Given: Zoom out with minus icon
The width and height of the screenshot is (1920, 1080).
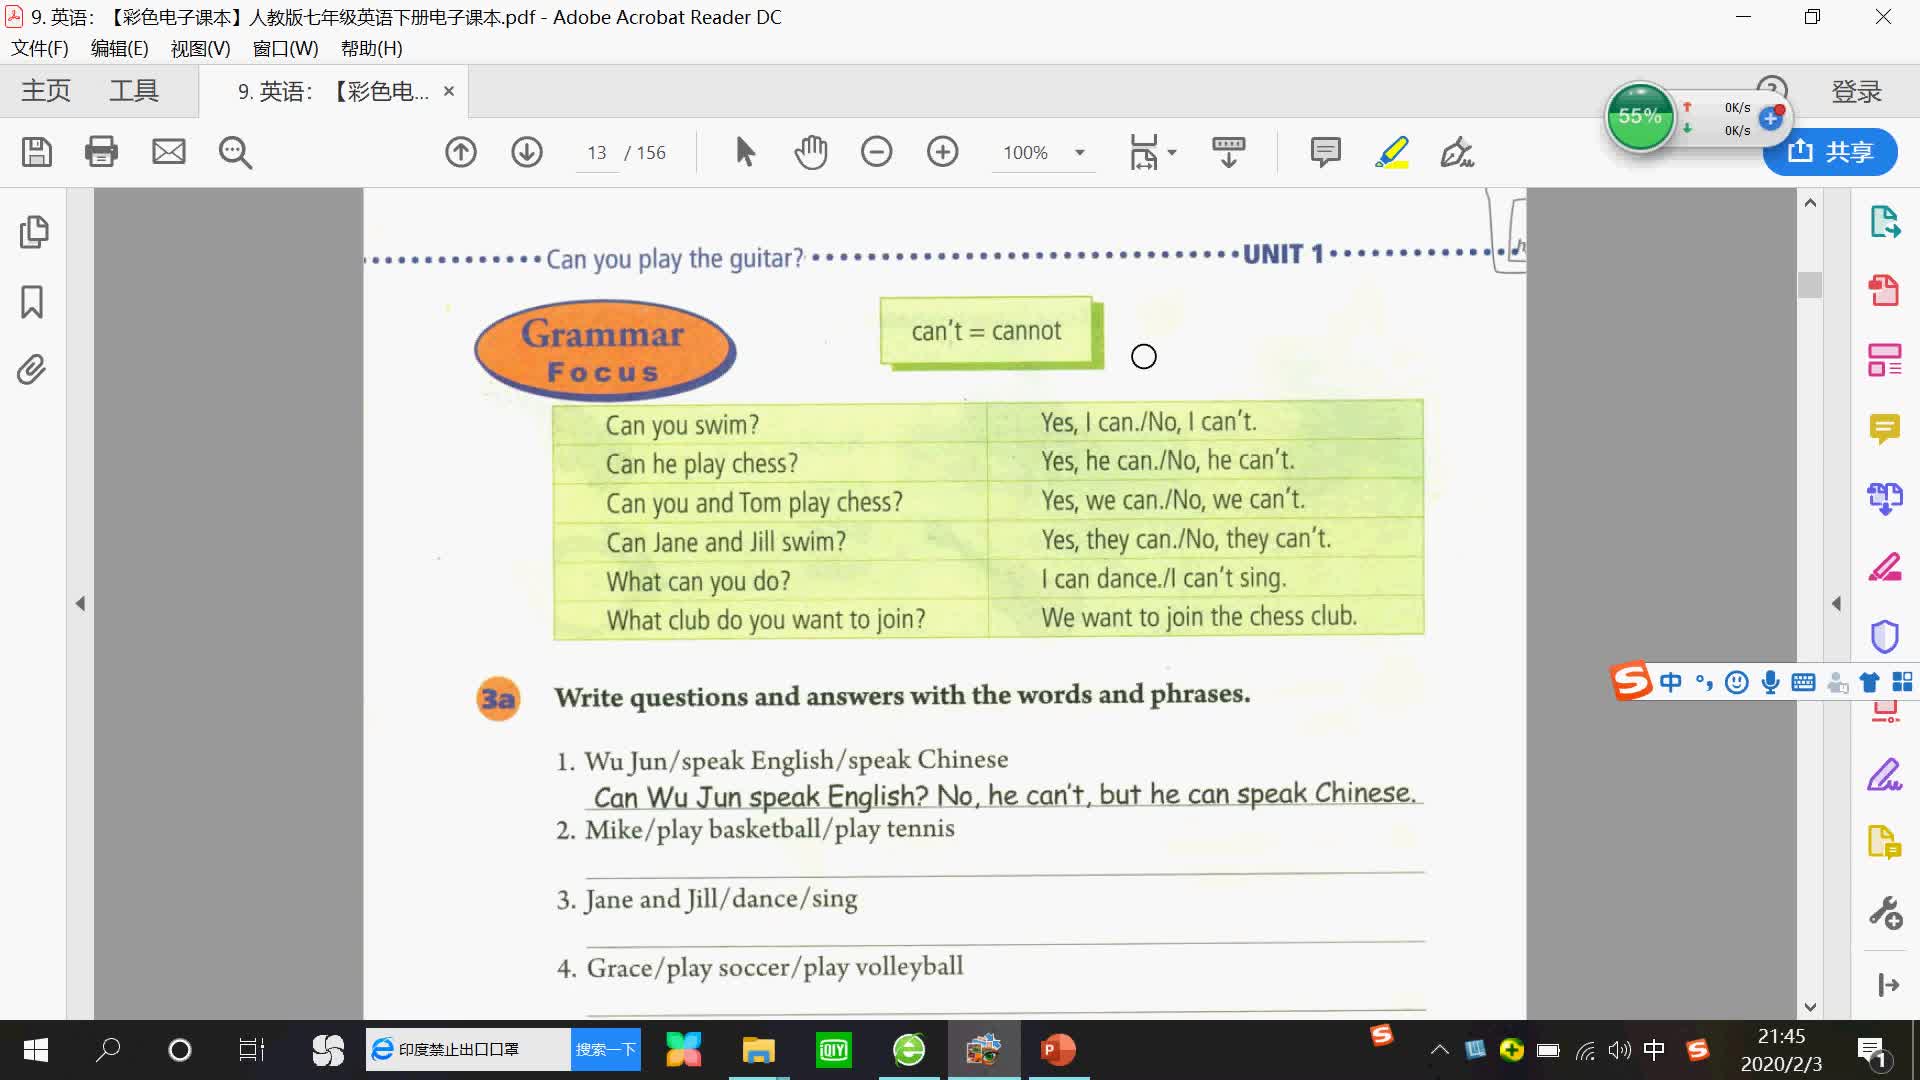Looking at the screenshot, I should pos(877,152).
